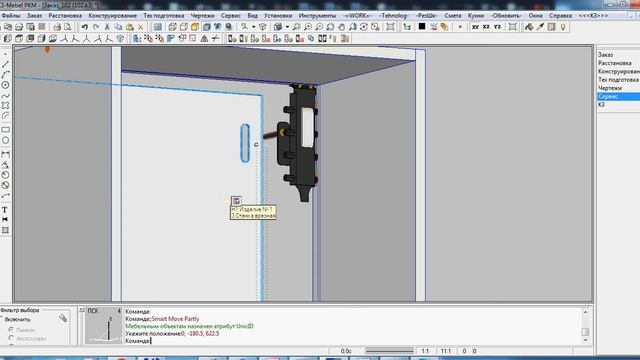Click the warning triangle icon
The height and width of the screenshot is (360, 640).
(x=204, y=39)
